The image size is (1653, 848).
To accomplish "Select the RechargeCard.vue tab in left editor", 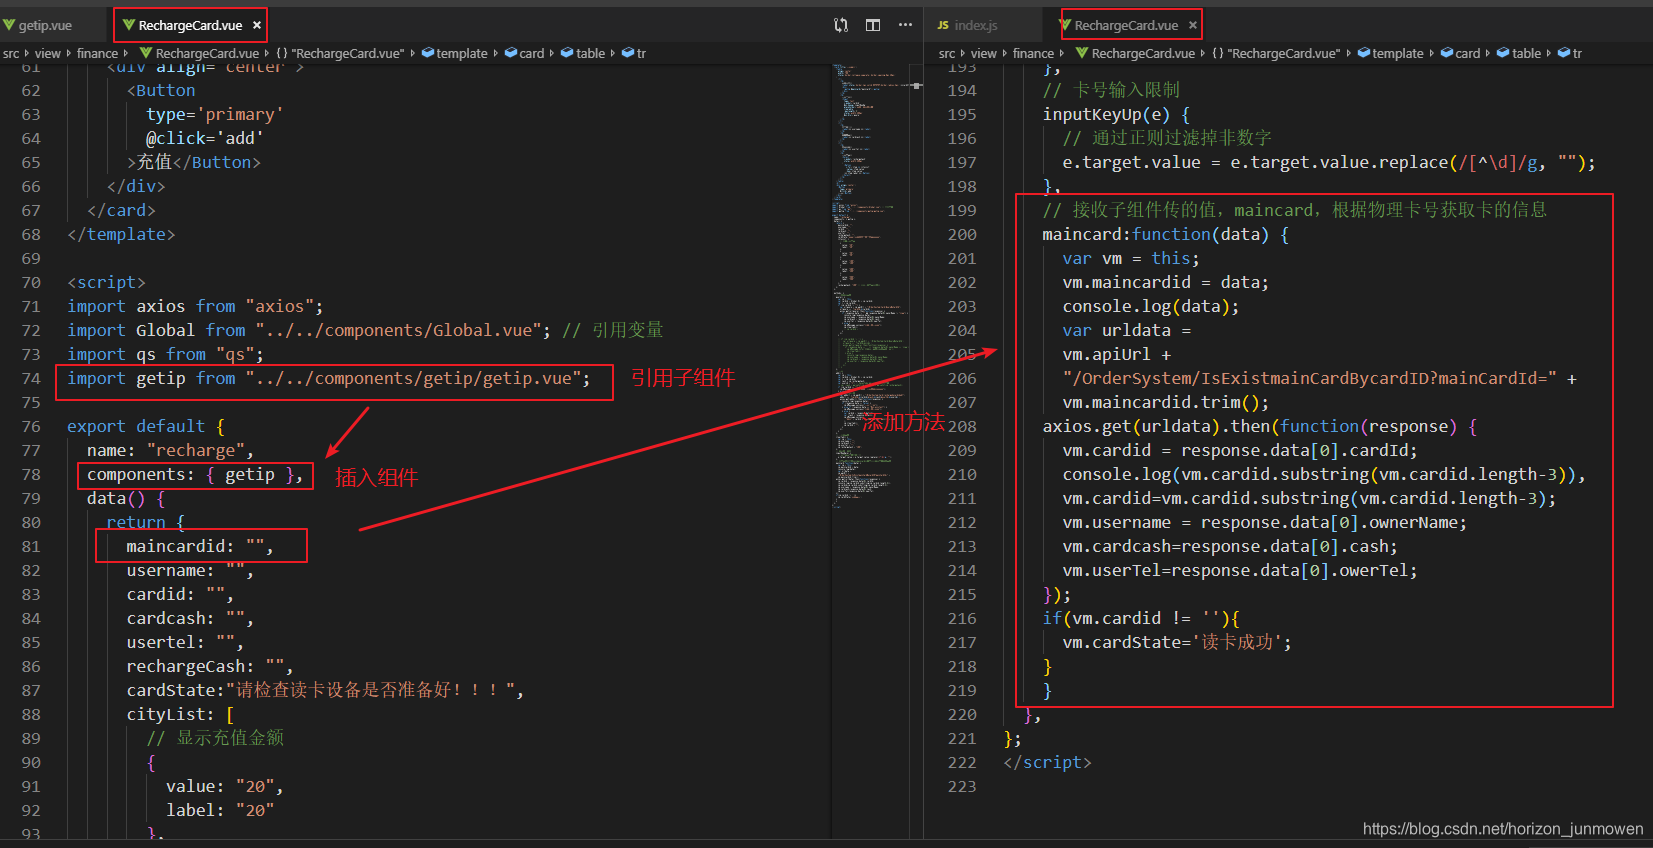I will click(x=190, y=25).
